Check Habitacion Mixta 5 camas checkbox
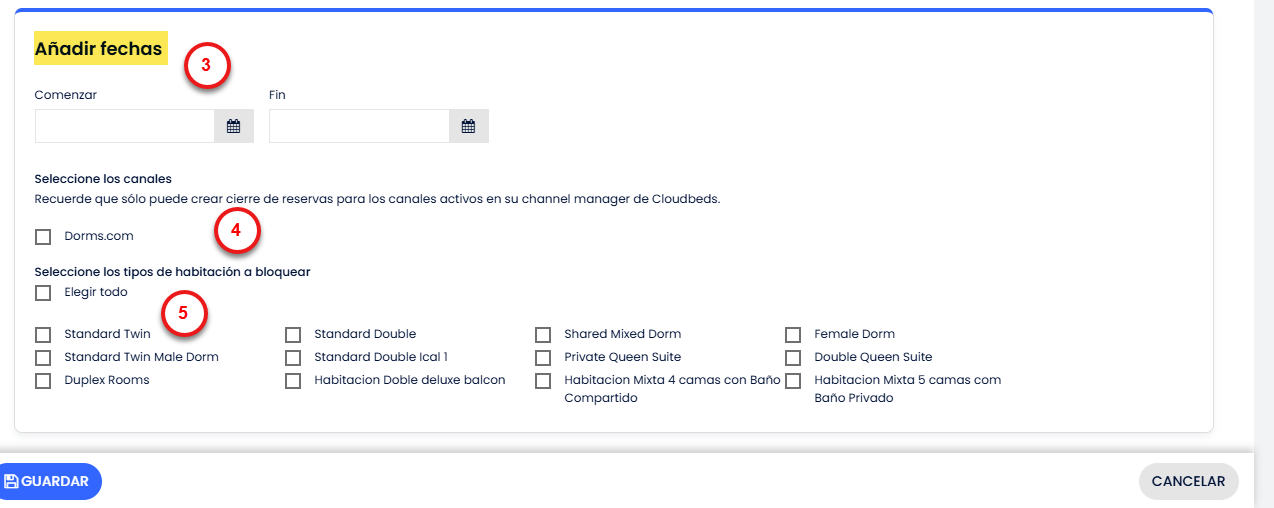The height and width of the screenshot is (508, 1274). (x=793, y=381)
